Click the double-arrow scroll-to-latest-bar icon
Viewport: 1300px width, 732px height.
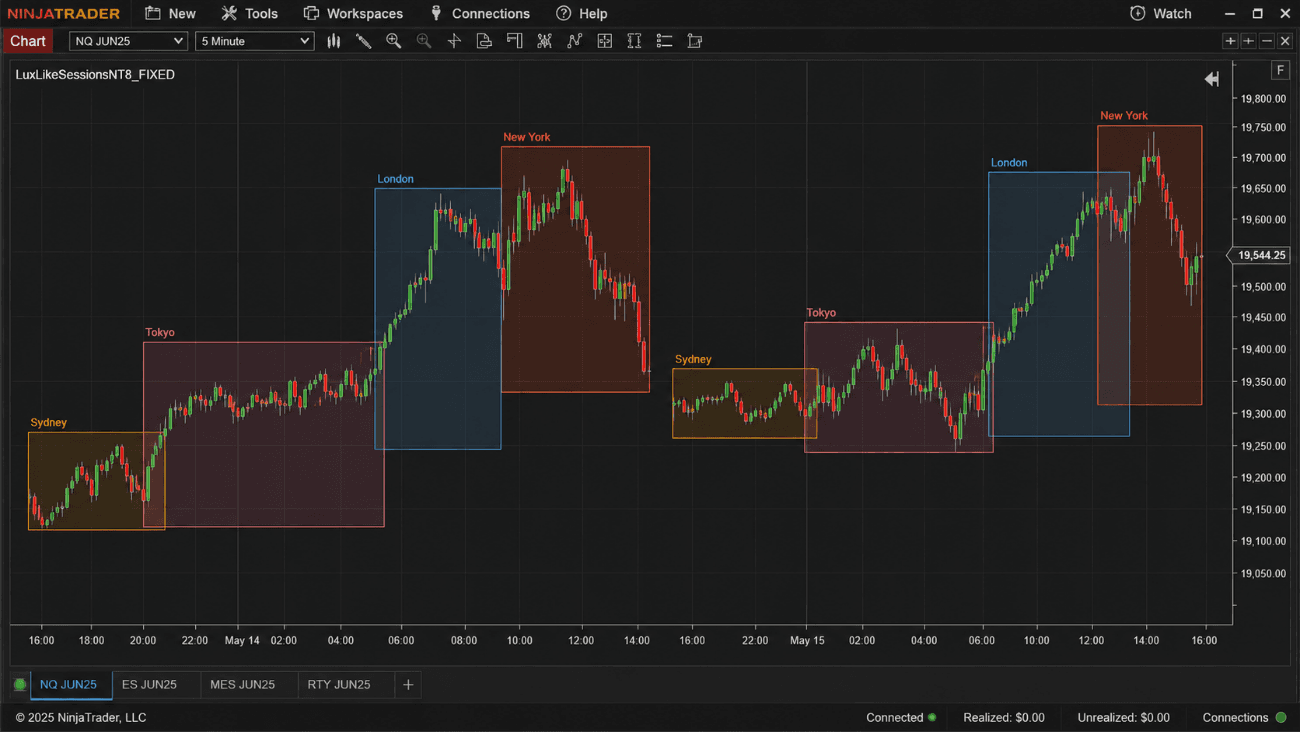pyautogui.click(x=1211, y=79)
